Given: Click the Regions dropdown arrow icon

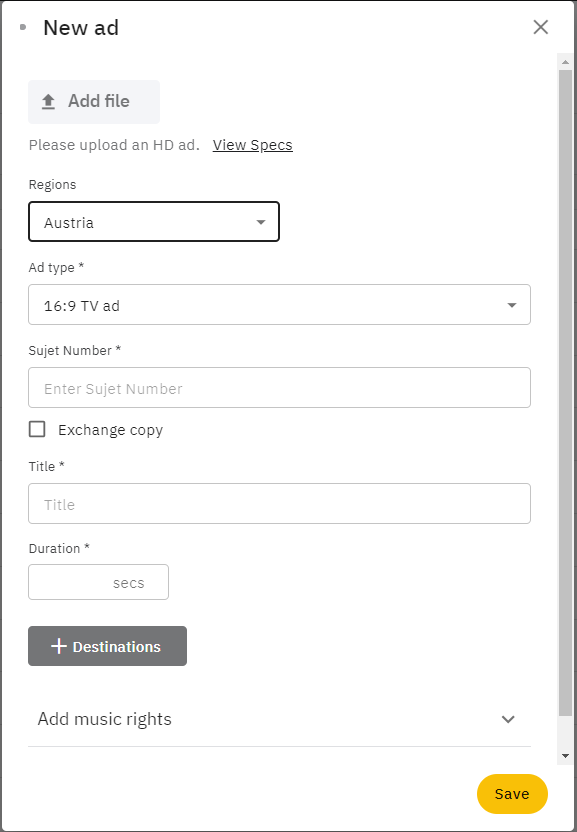Looking at the screenshot, I should pos(261,222).
